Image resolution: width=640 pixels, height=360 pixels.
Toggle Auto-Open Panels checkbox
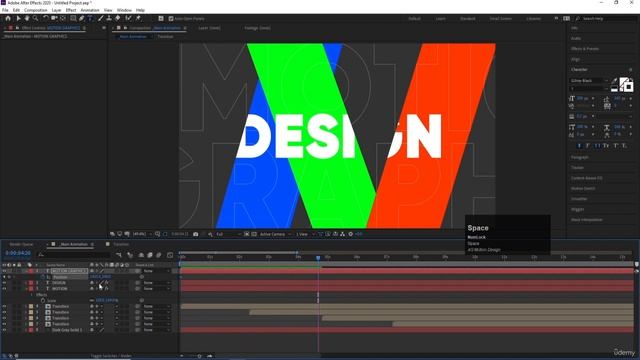click(171, 18)
